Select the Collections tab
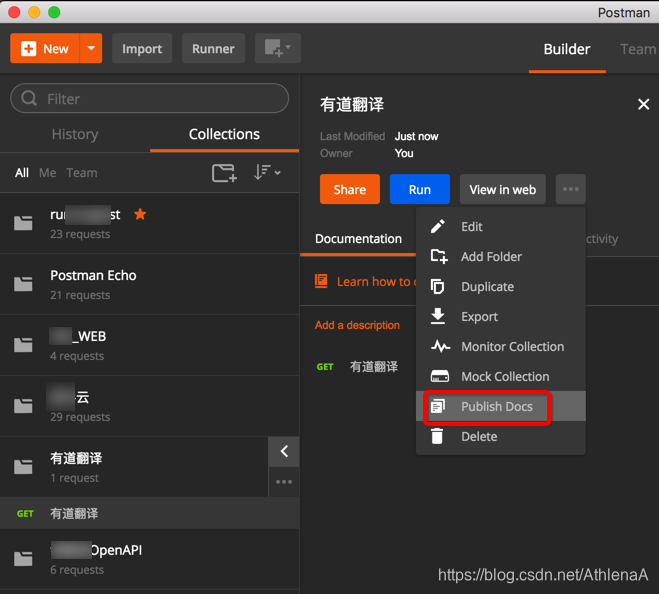This screenshot has height=594, width=659. pos(224,134)
